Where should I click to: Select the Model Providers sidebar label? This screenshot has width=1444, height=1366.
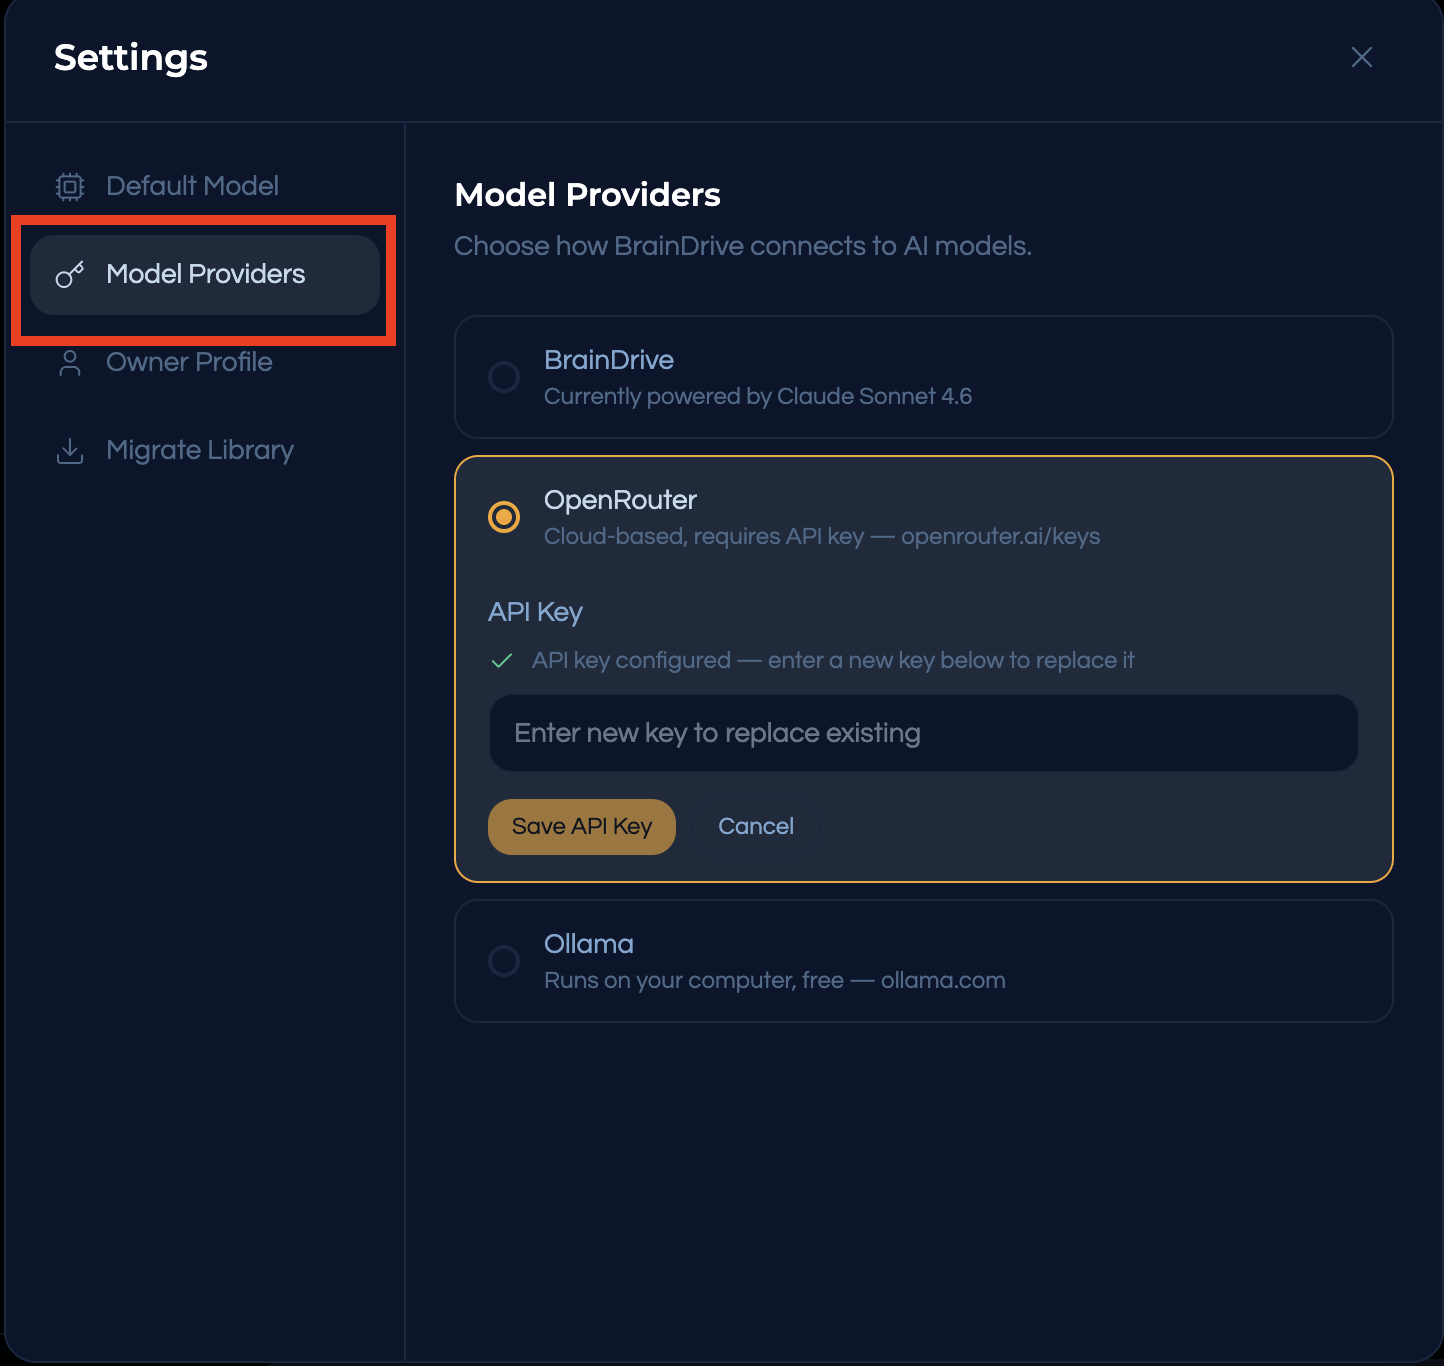[205, 274]
